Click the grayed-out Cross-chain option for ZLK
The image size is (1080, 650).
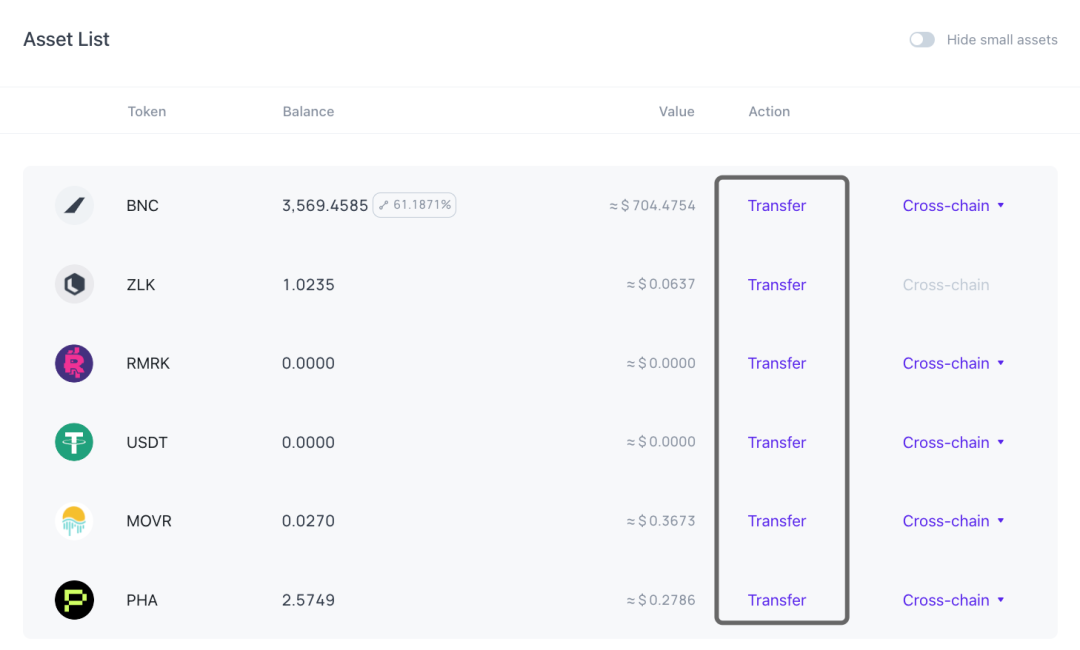pyautogui.click(x=946, y=284)
